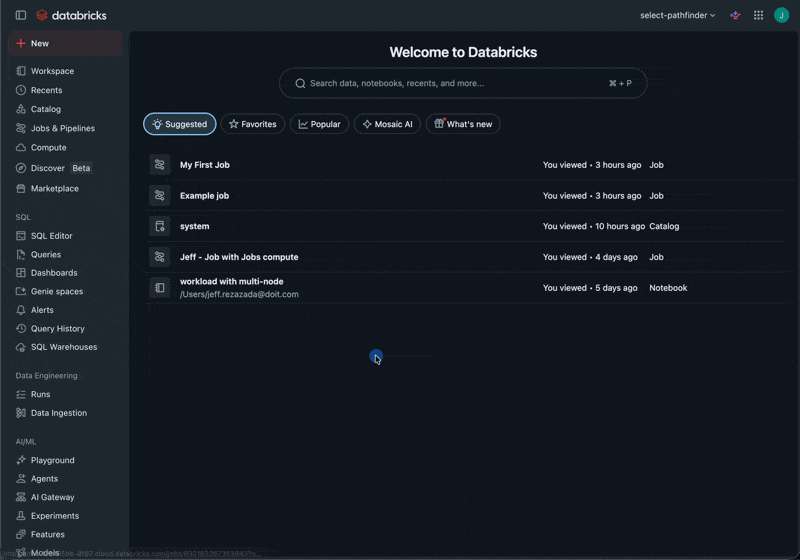Click the catalog icon next to system
800x560 pixels.
(160, 226)
